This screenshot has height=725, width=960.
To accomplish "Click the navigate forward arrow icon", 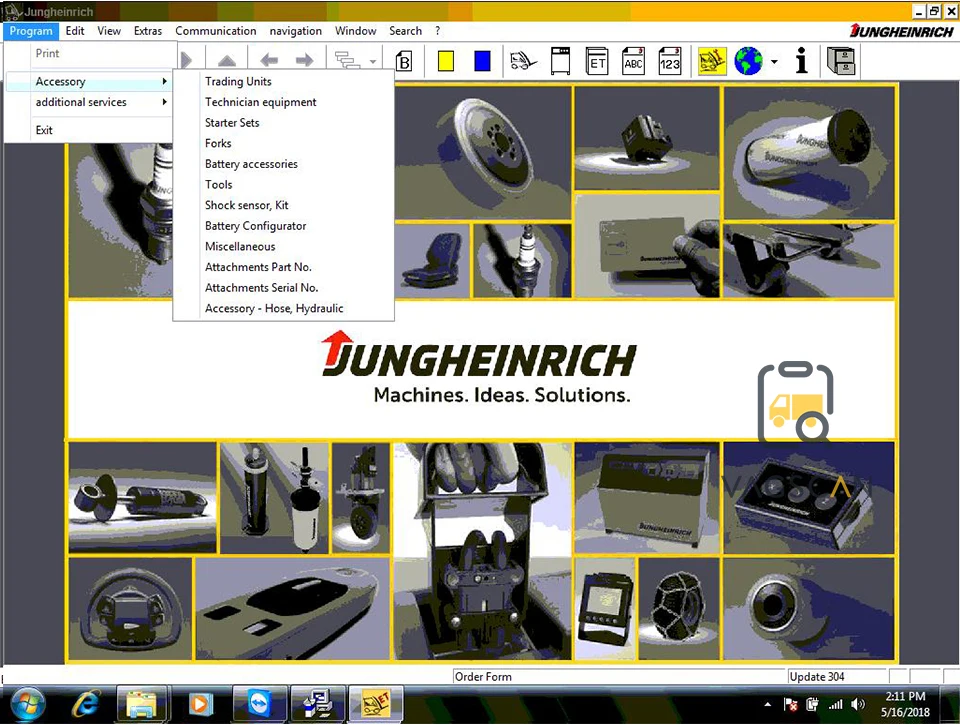I will [x=304, y=60].
